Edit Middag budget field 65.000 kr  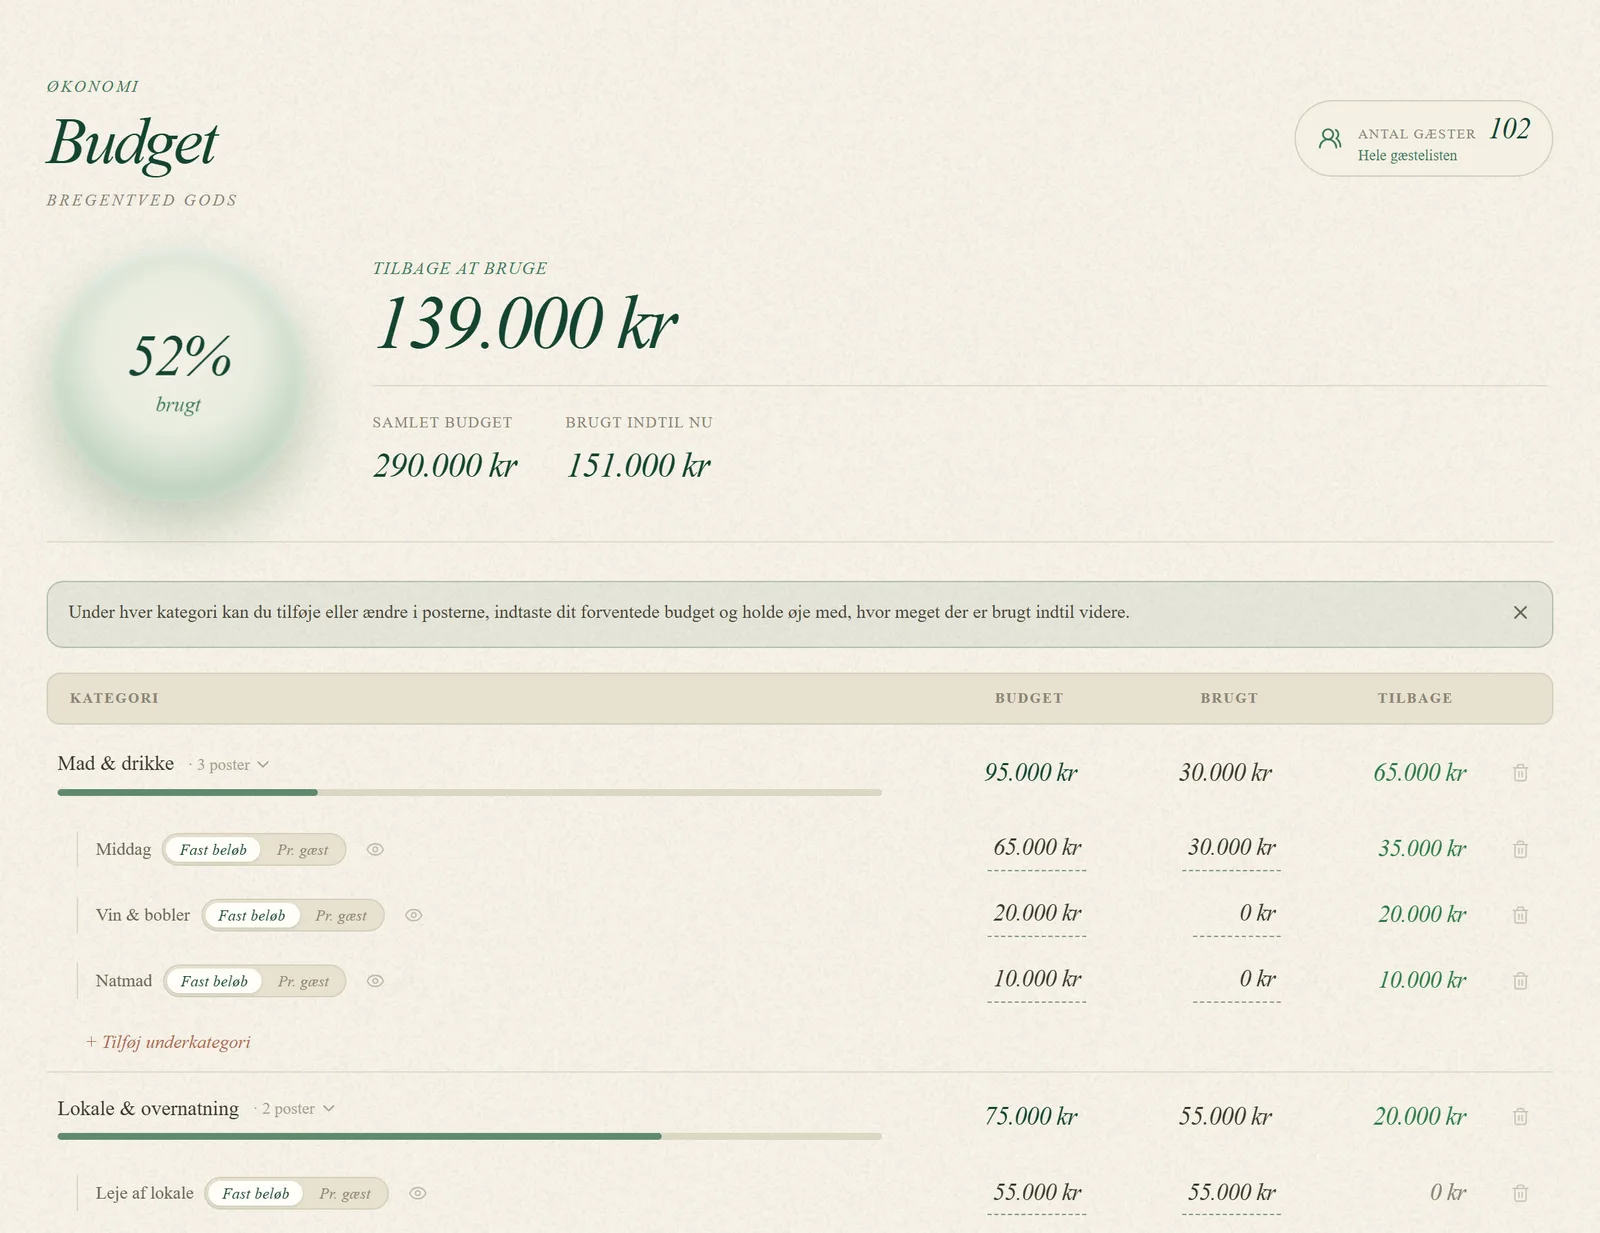tap(1036, 848)
